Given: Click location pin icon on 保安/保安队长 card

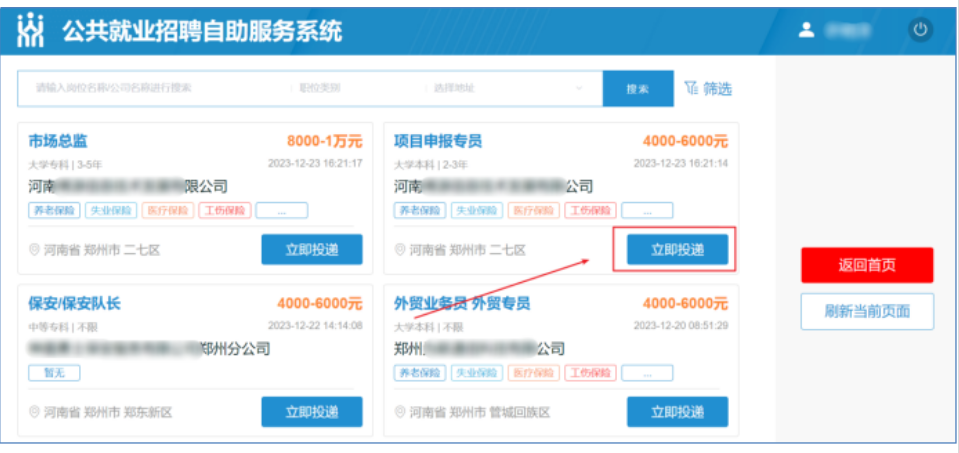Looking at the screenshot, I should pos(34,412).
